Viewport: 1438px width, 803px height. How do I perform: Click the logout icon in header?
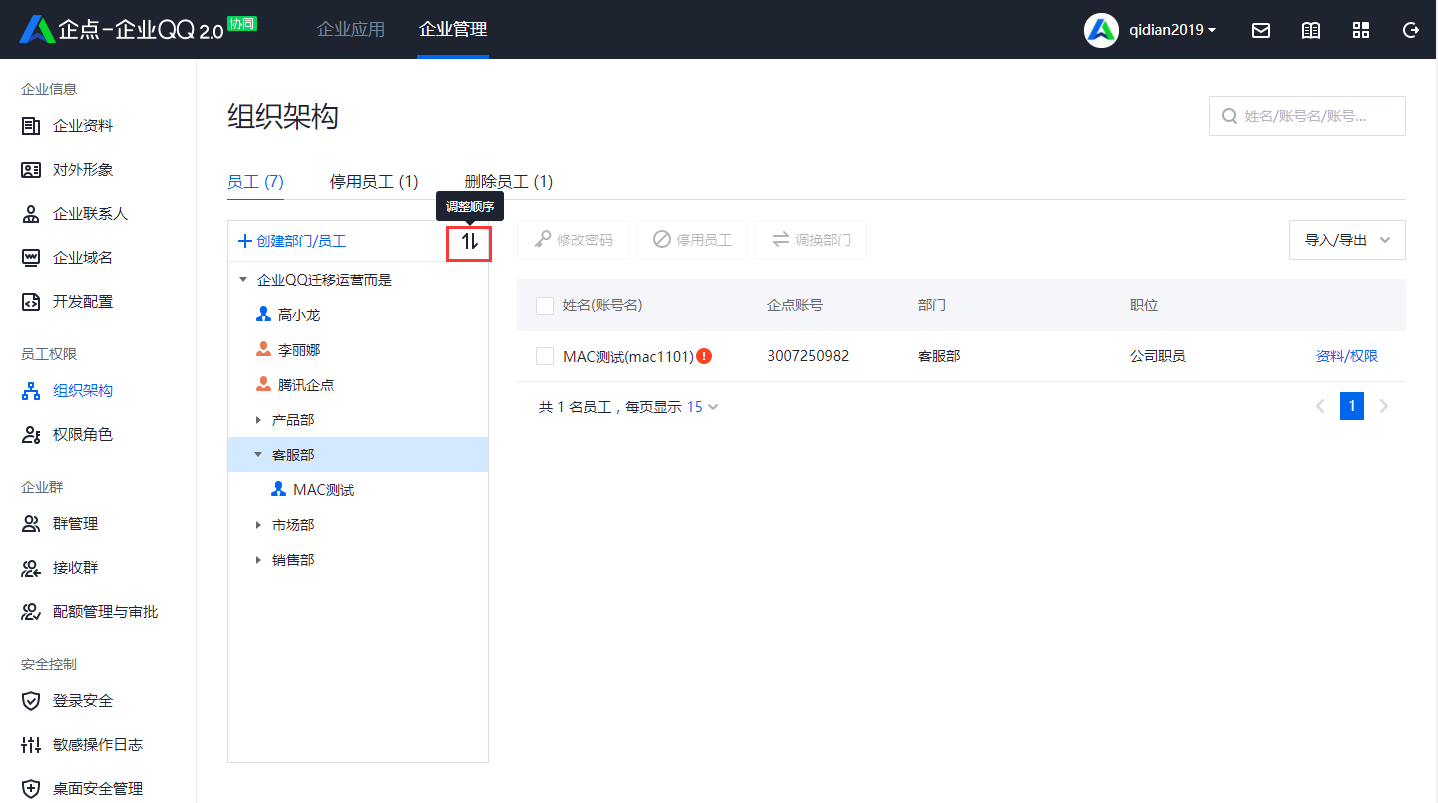click(x=1411, y=30)
